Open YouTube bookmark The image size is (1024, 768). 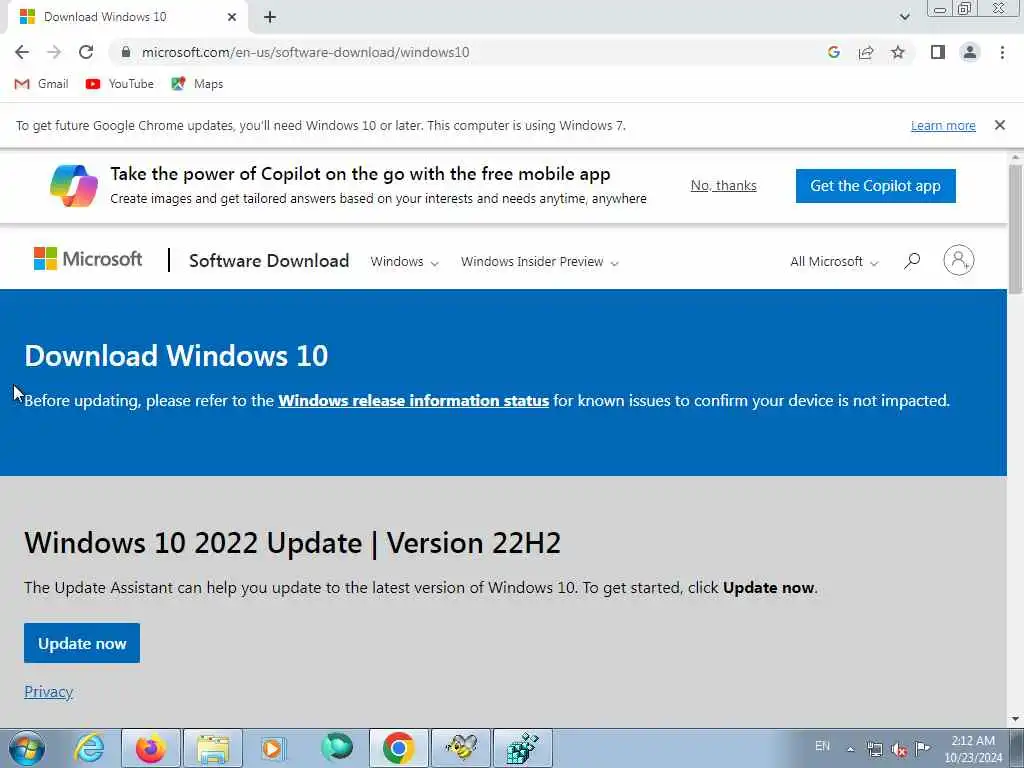click(120, 84)
